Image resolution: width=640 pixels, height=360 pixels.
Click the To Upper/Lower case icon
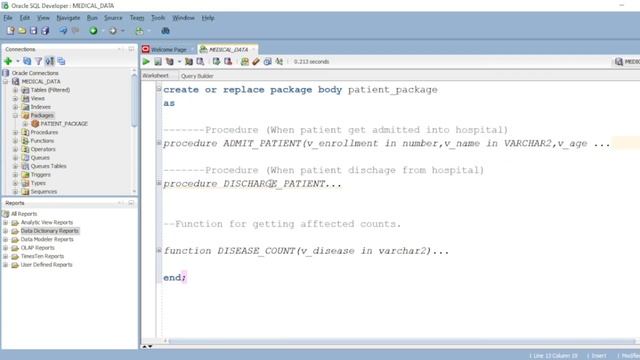coord(279,62)
